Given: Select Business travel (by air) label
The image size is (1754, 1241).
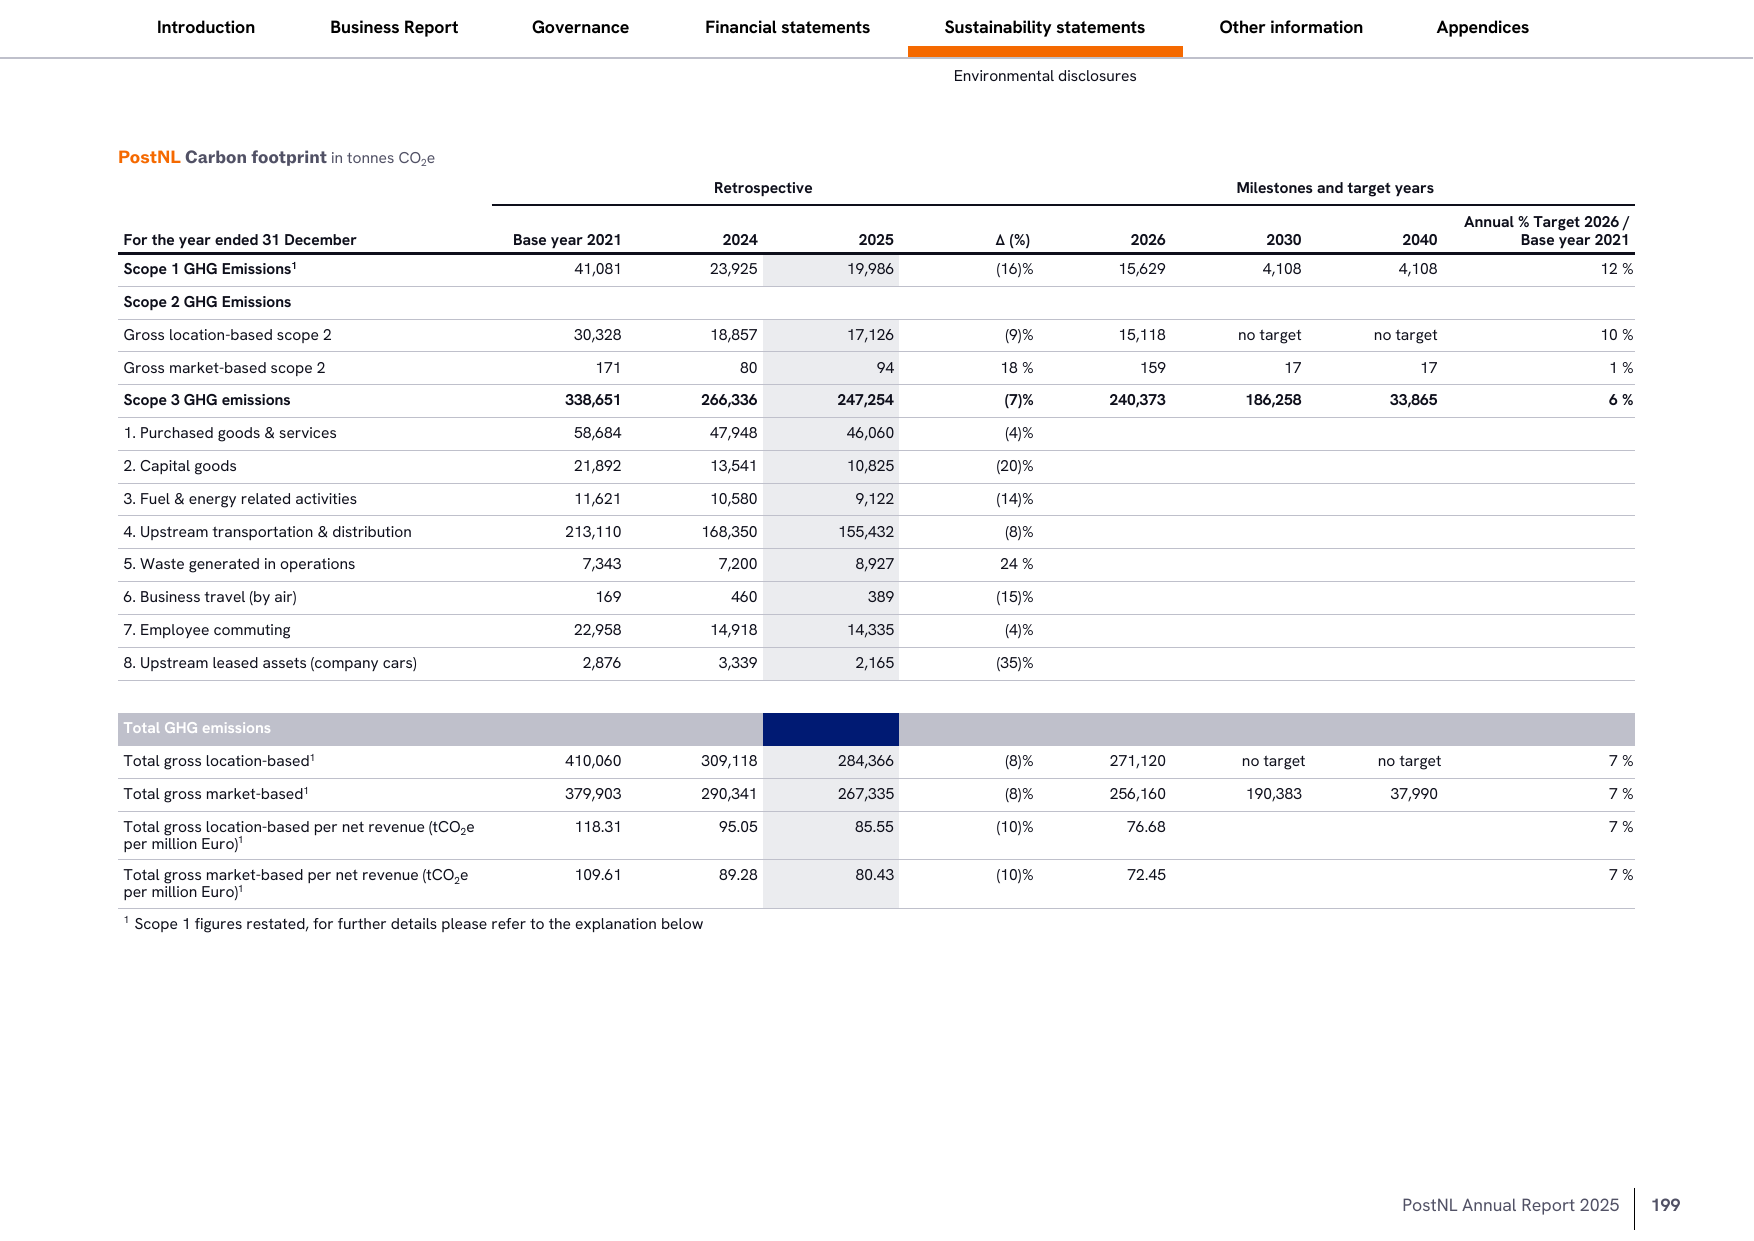Looking at the screenshot, I should point(210,597).
